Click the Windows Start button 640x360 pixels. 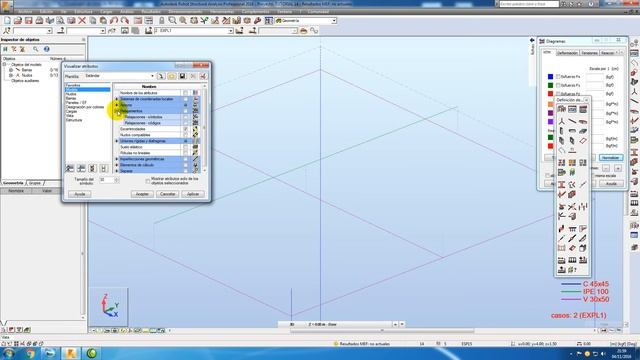[x=8, y=353]
